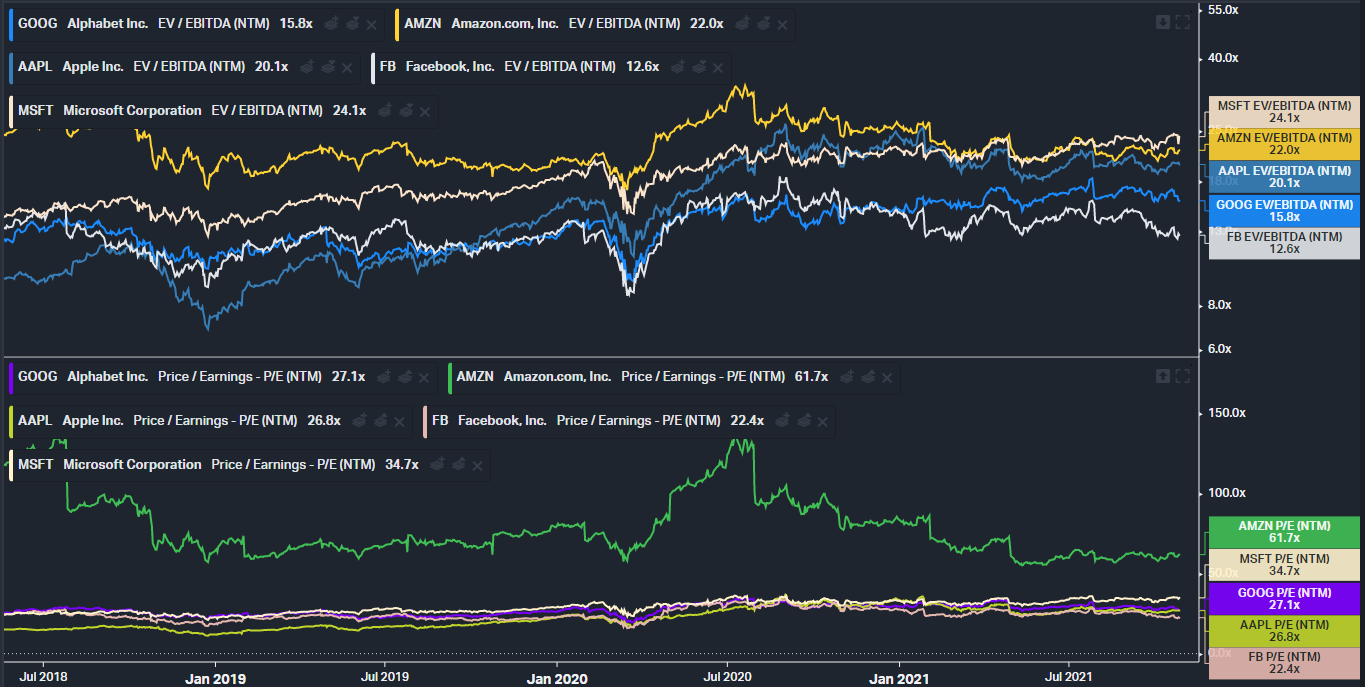Viewport: 1365px width, 687px height.
Task: Select the AMZN P/E (NTM) 61.7x axis tag
Action: (1284, 532)
